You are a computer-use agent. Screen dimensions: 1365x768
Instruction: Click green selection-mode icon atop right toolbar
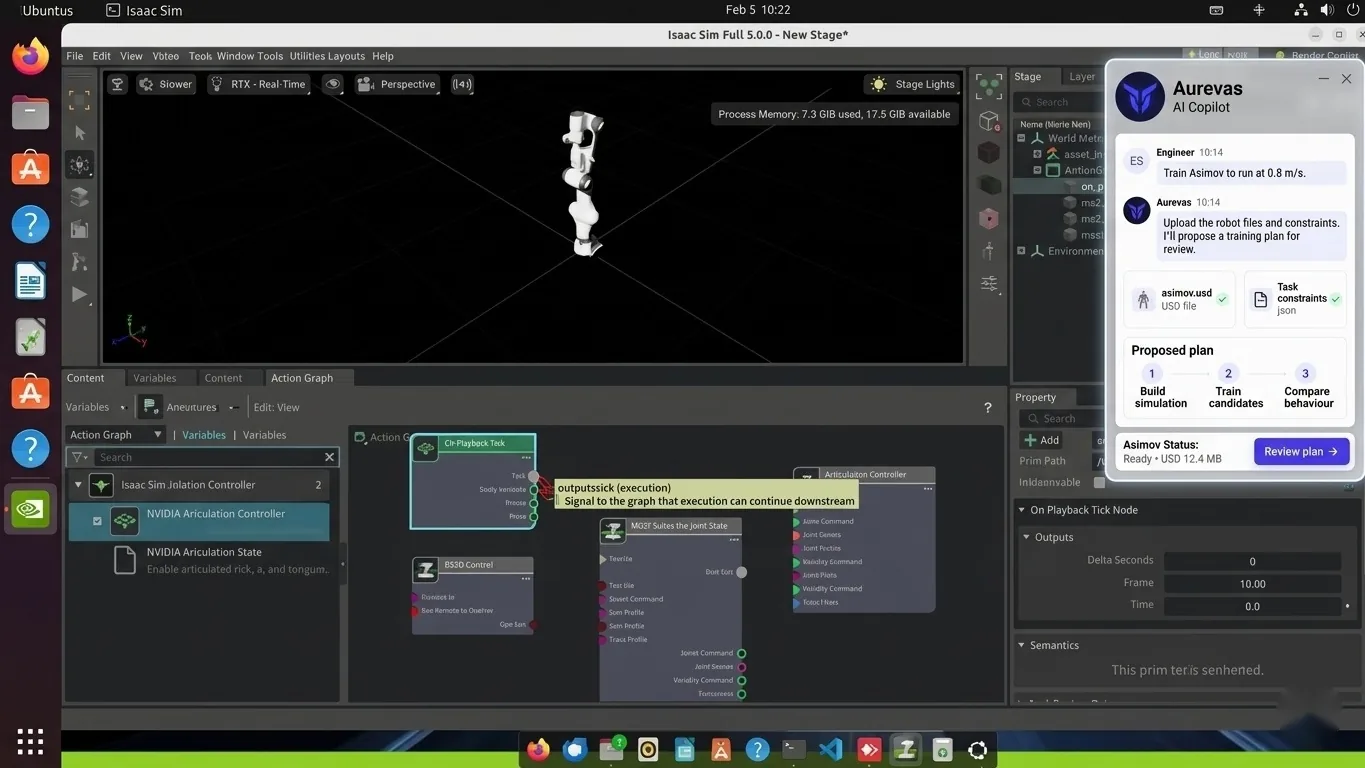(989, 86)
